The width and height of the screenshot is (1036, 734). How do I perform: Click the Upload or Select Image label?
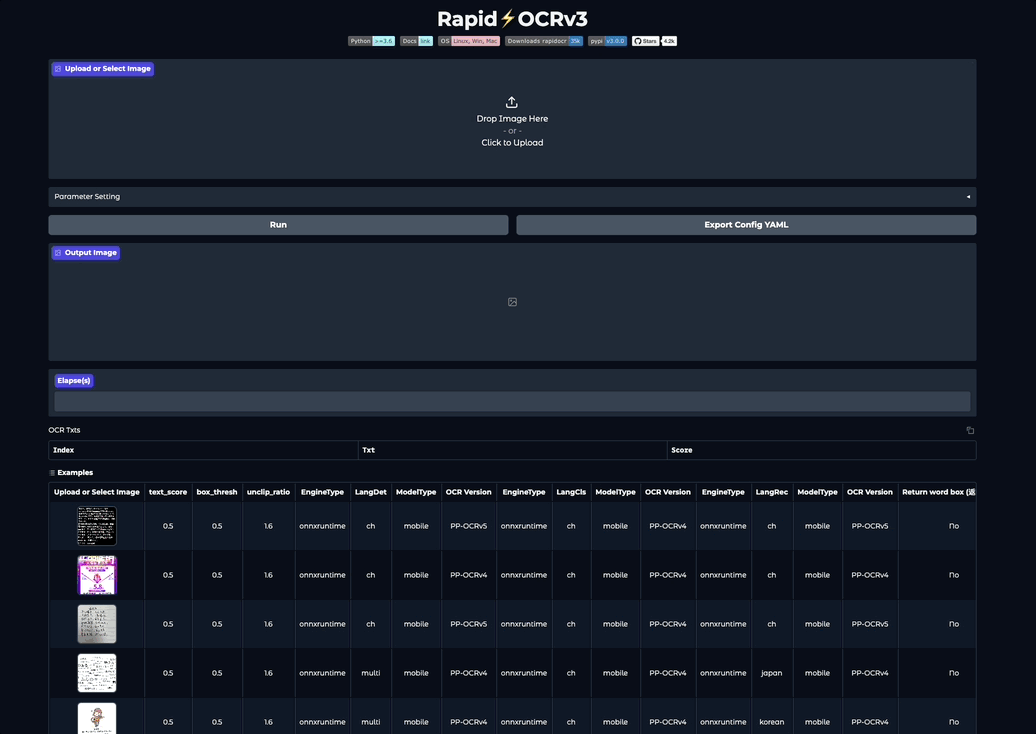pyautogui.click(x=102, y=68)
